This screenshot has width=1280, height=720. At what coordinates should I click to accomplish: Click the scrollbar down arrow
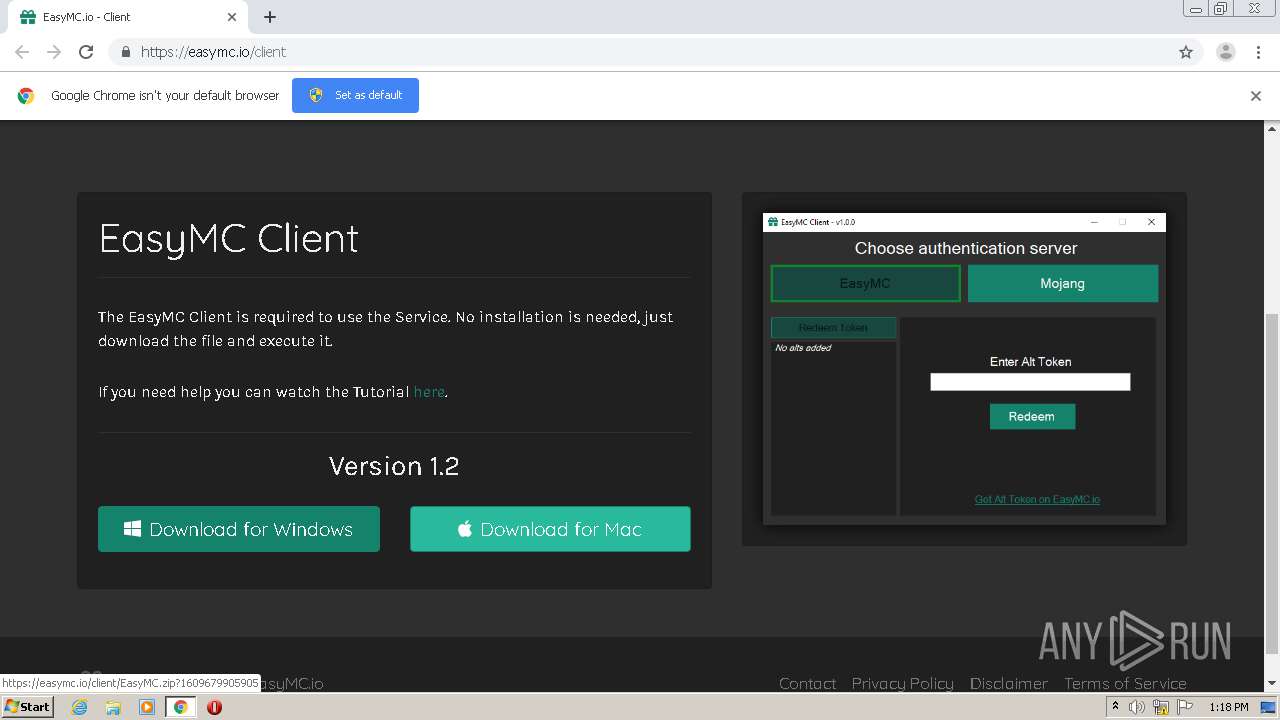(1272, 684)
